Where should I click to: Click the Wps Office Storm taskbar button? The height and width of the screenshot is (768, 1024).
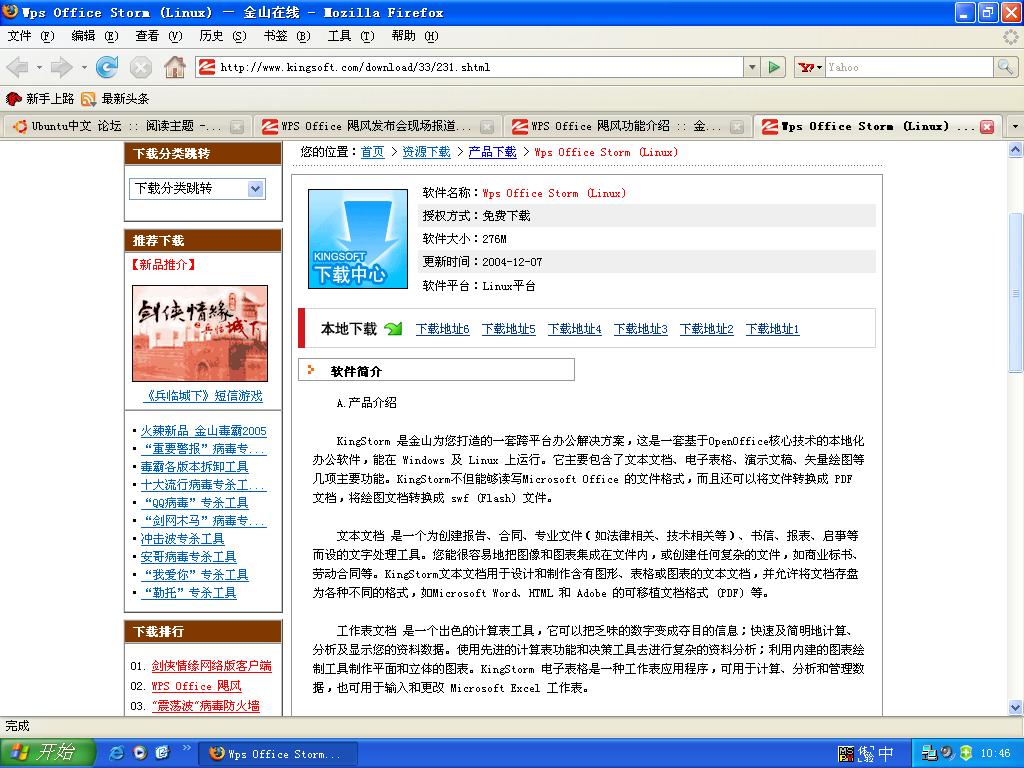(x=278, y=754)
